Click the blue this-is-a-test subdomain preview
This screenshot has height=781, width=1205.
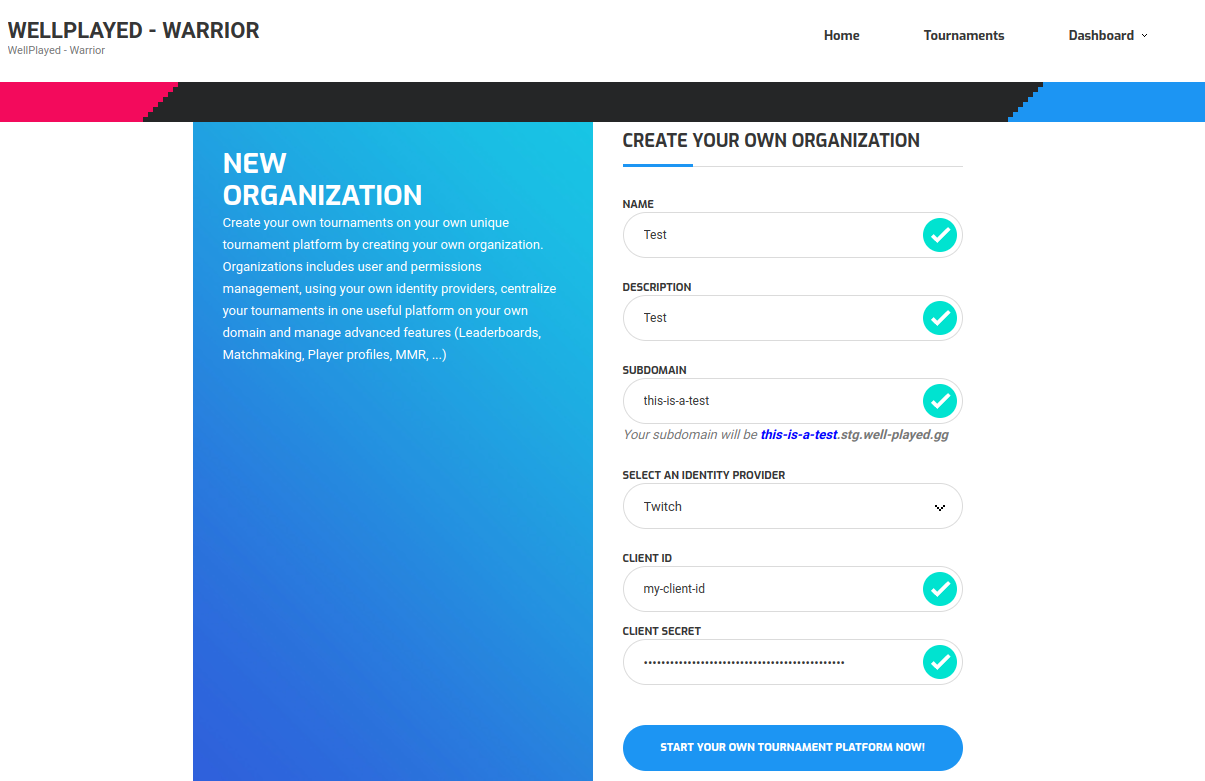click(798, 435)
